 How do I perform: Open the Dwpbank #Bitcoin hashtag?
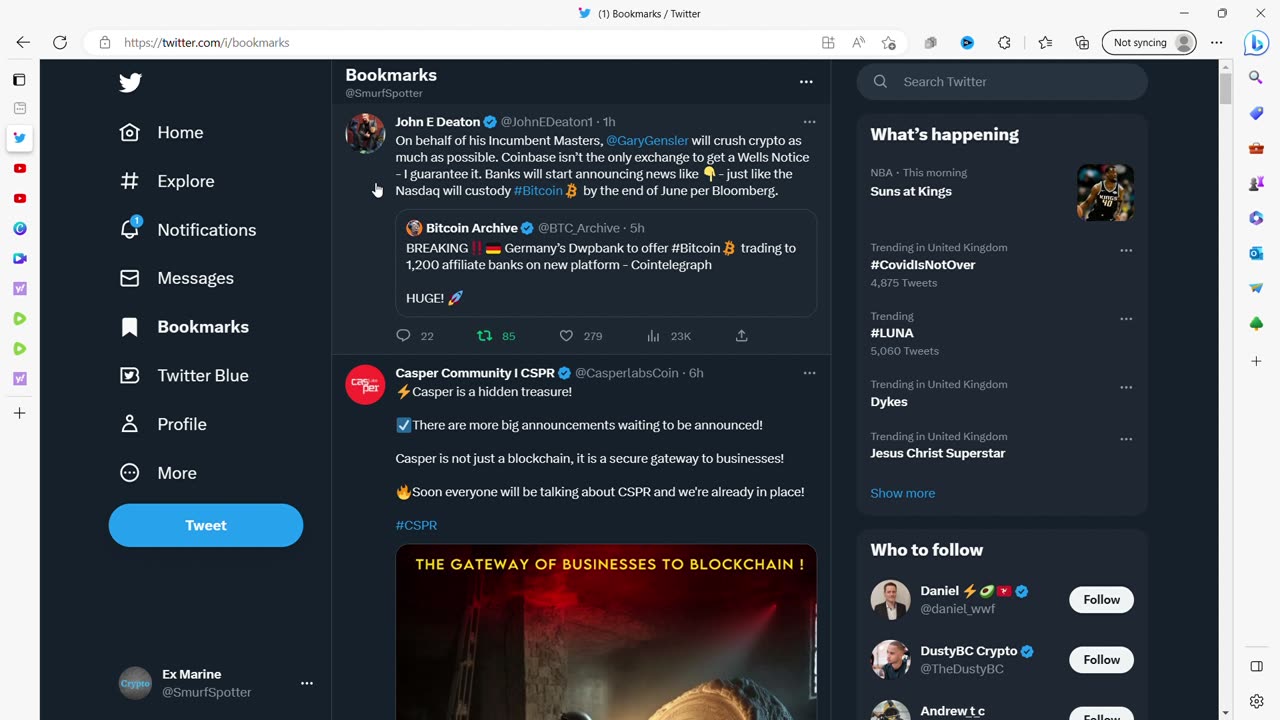(696, 248)
